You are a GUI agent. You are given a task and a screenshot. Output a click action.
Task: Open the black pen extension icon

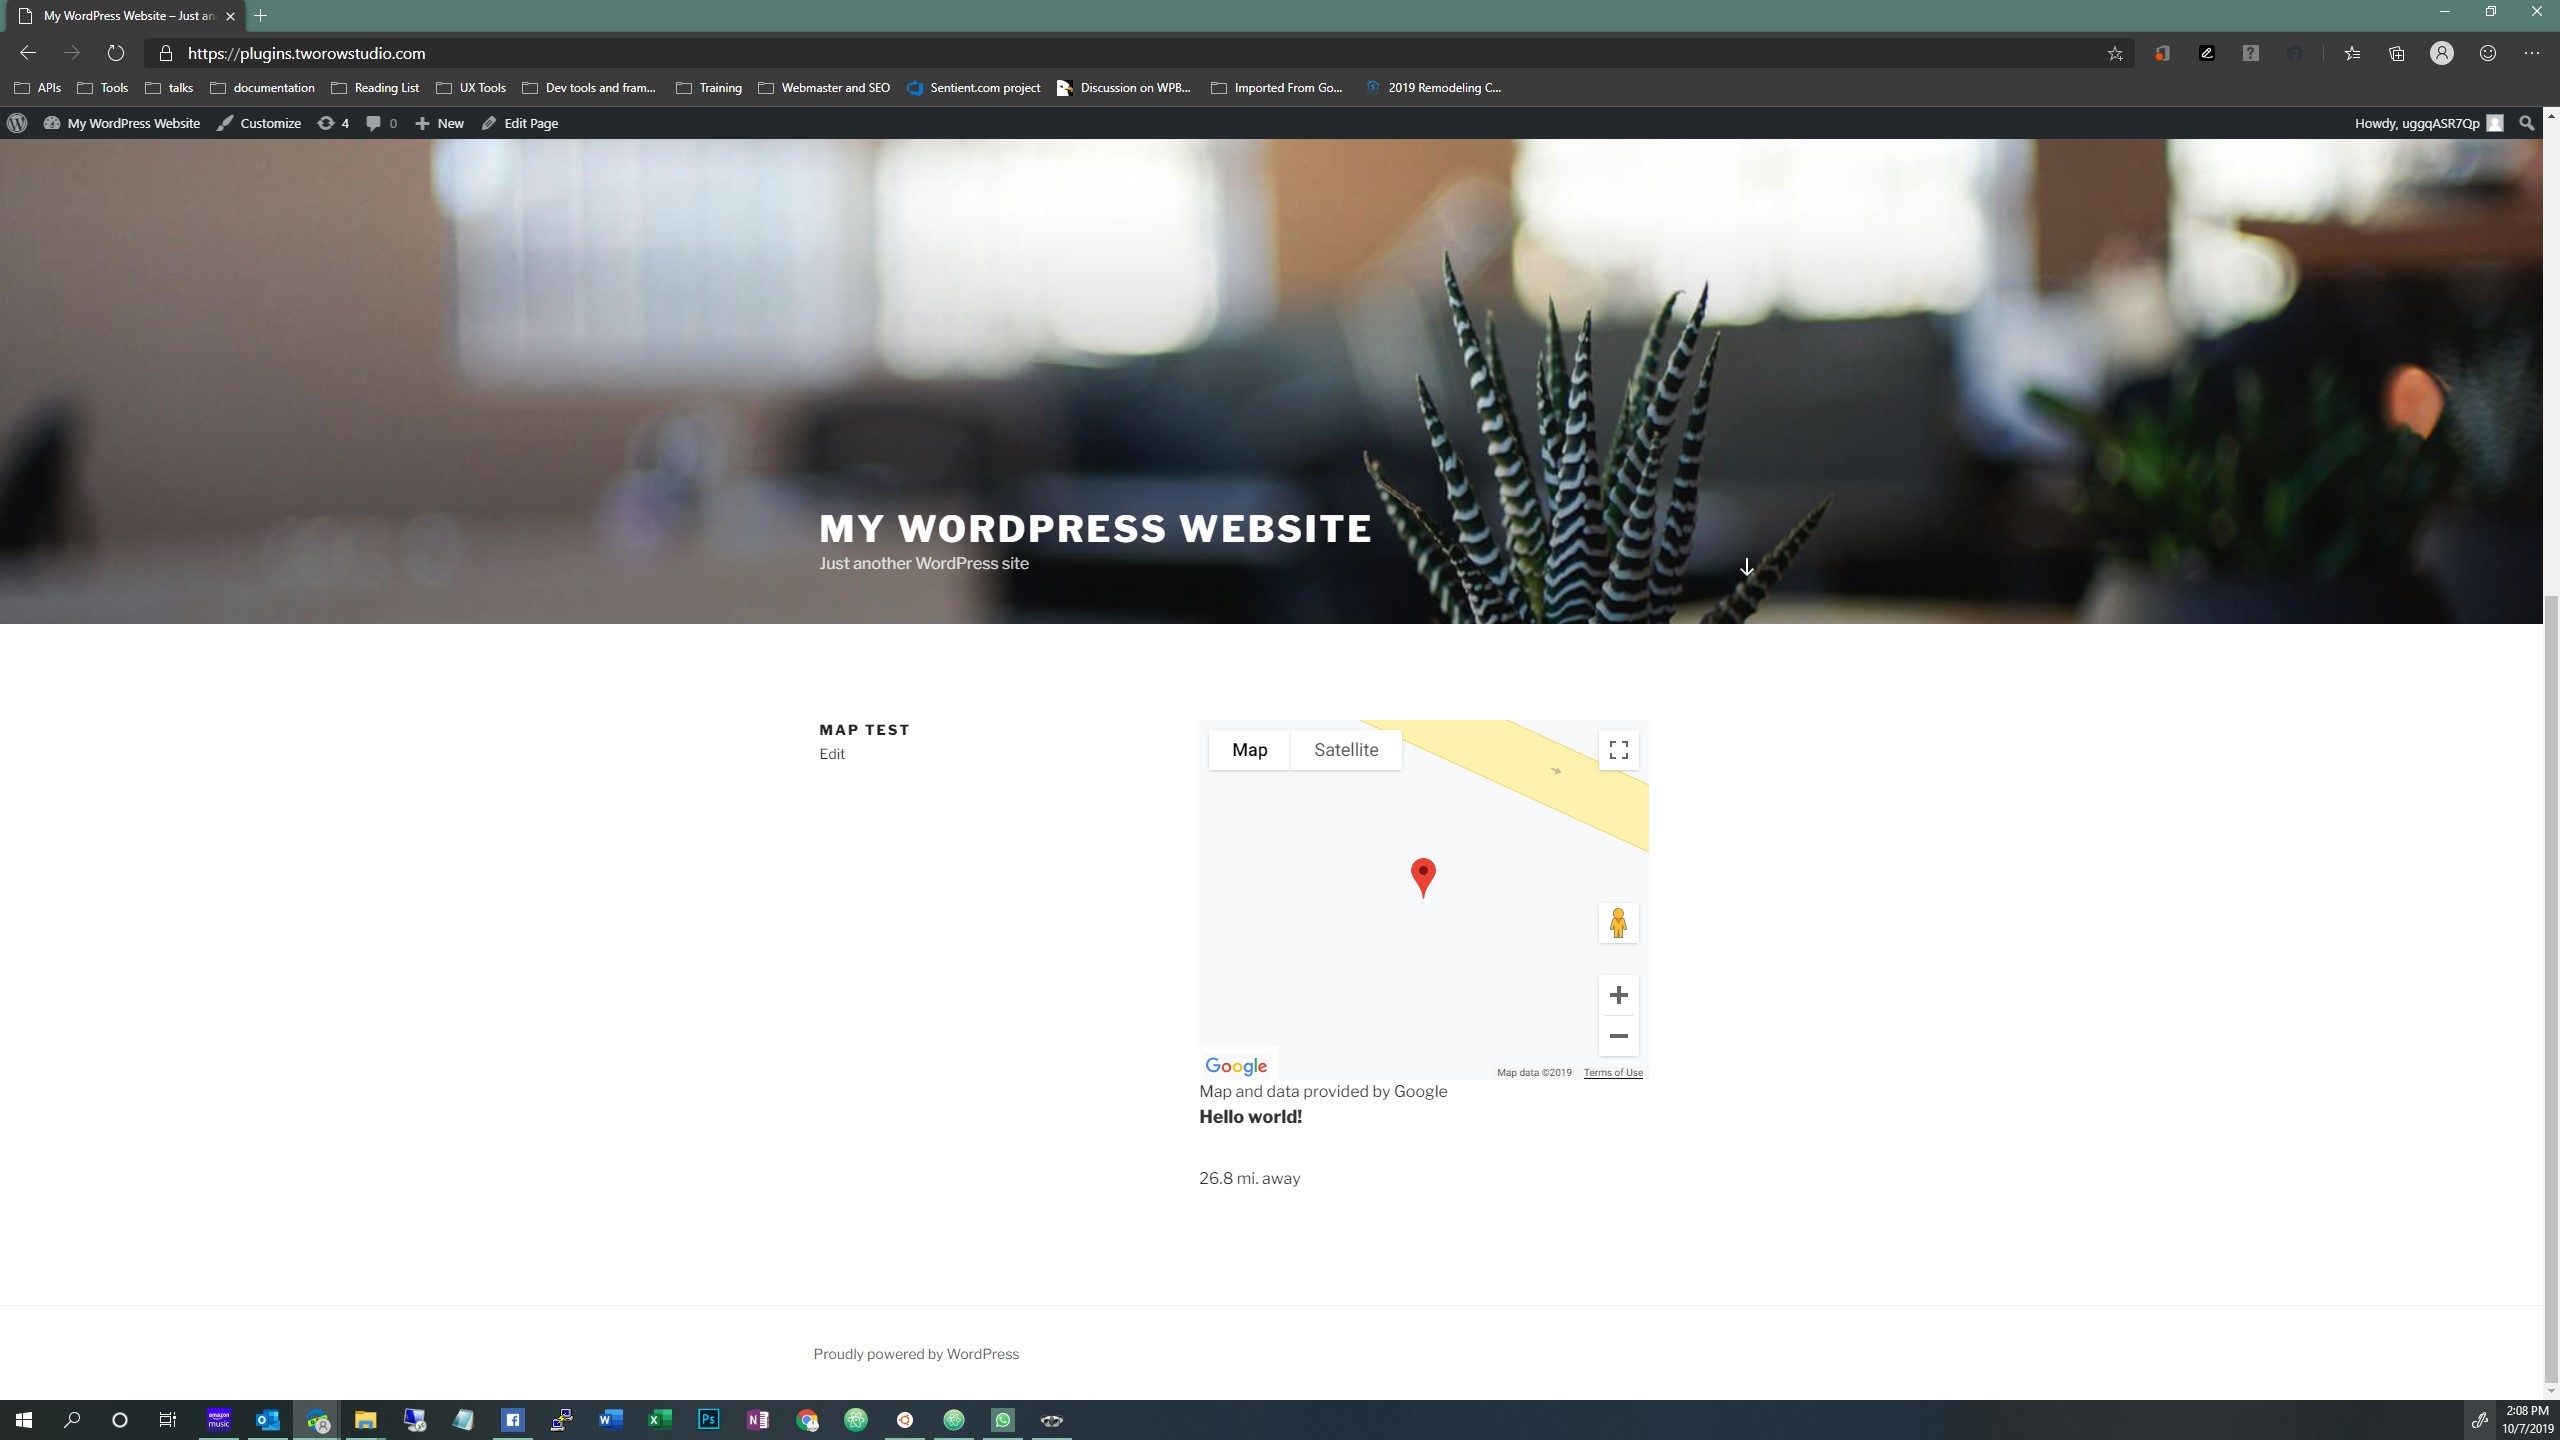2206,54
